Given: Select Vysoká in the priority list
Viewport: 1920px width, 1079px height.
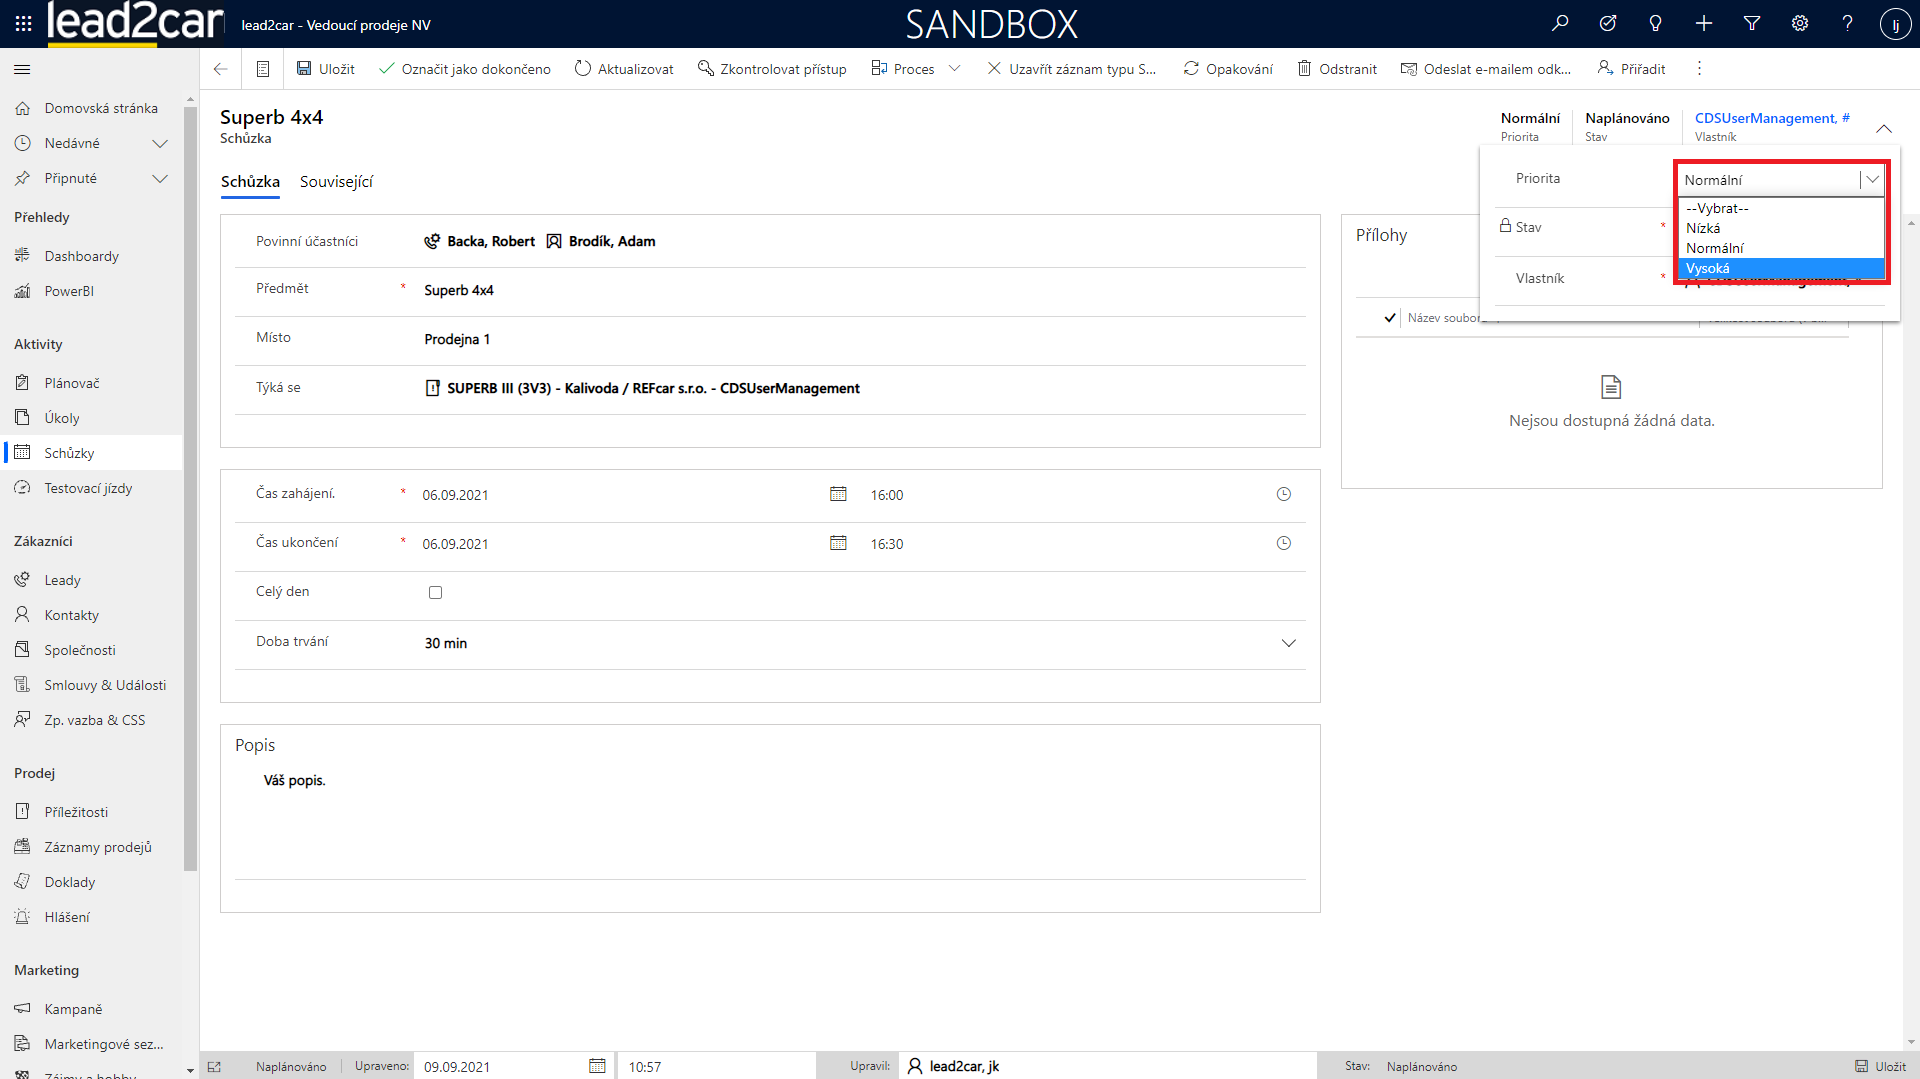Looking at the screenshot, I should 1780,268.
